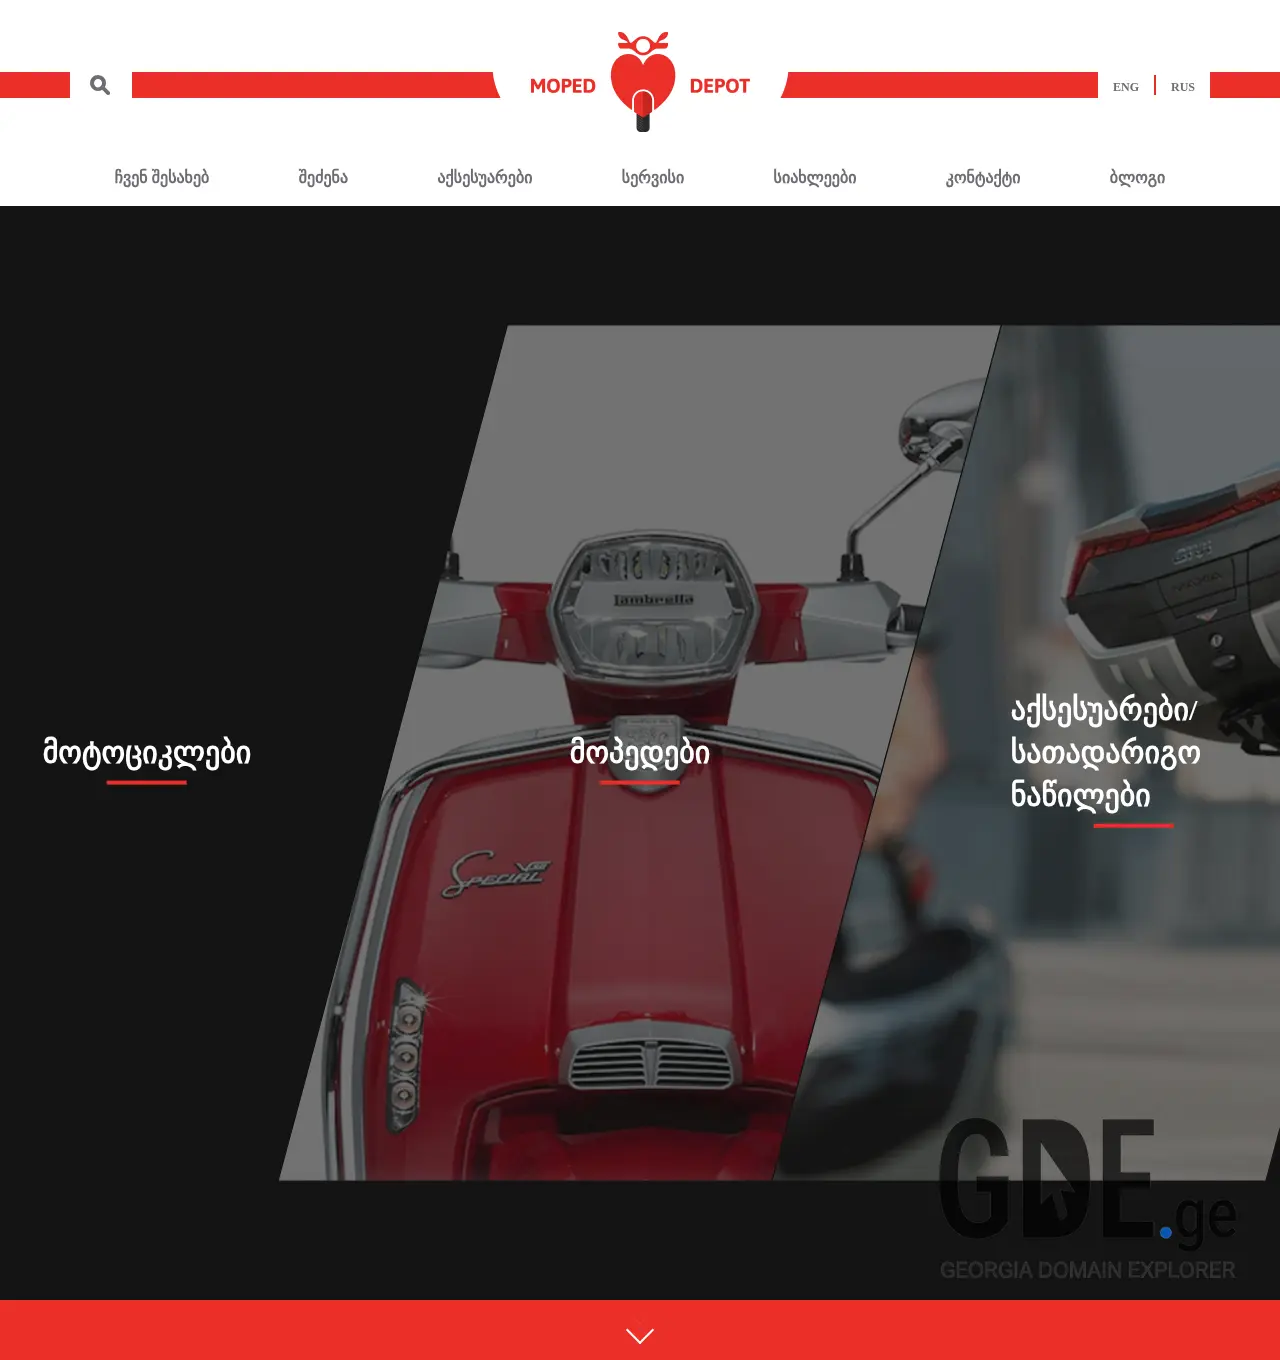Toggle the language divider between ENG and RUS
Viewport: 1280px width, 1360px height.
1154,85
